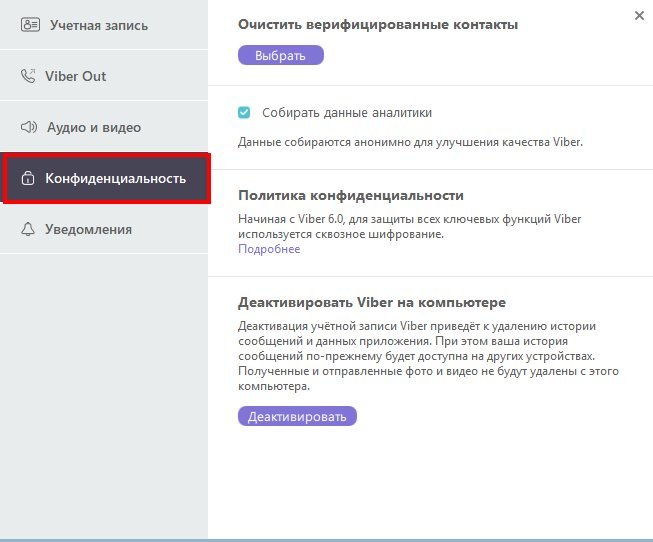Open the Уведомления settings tab
653x542 pixels.
[x=88, y=230]
